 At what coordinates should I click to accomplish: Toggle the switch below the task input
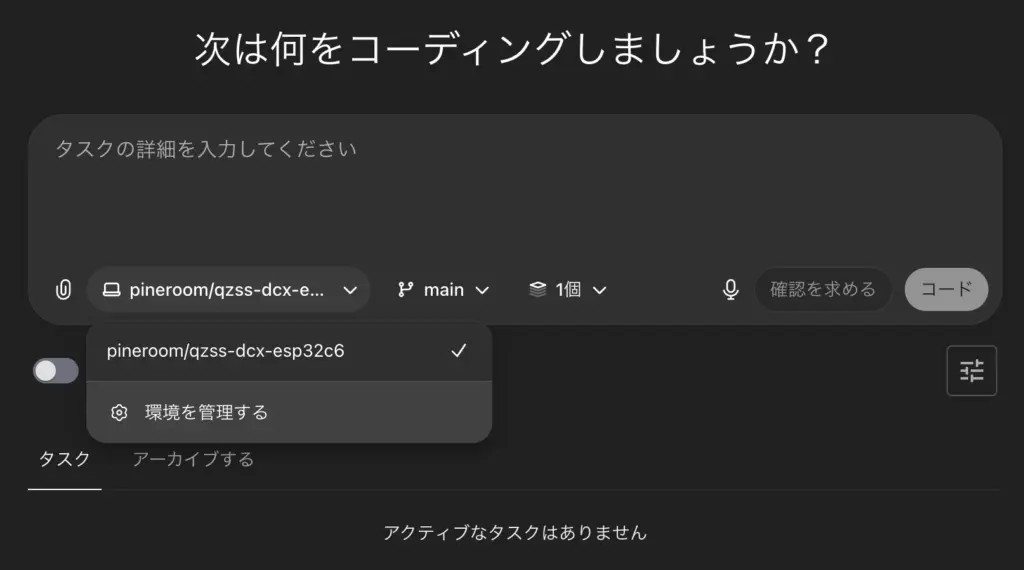click(56, 371)
